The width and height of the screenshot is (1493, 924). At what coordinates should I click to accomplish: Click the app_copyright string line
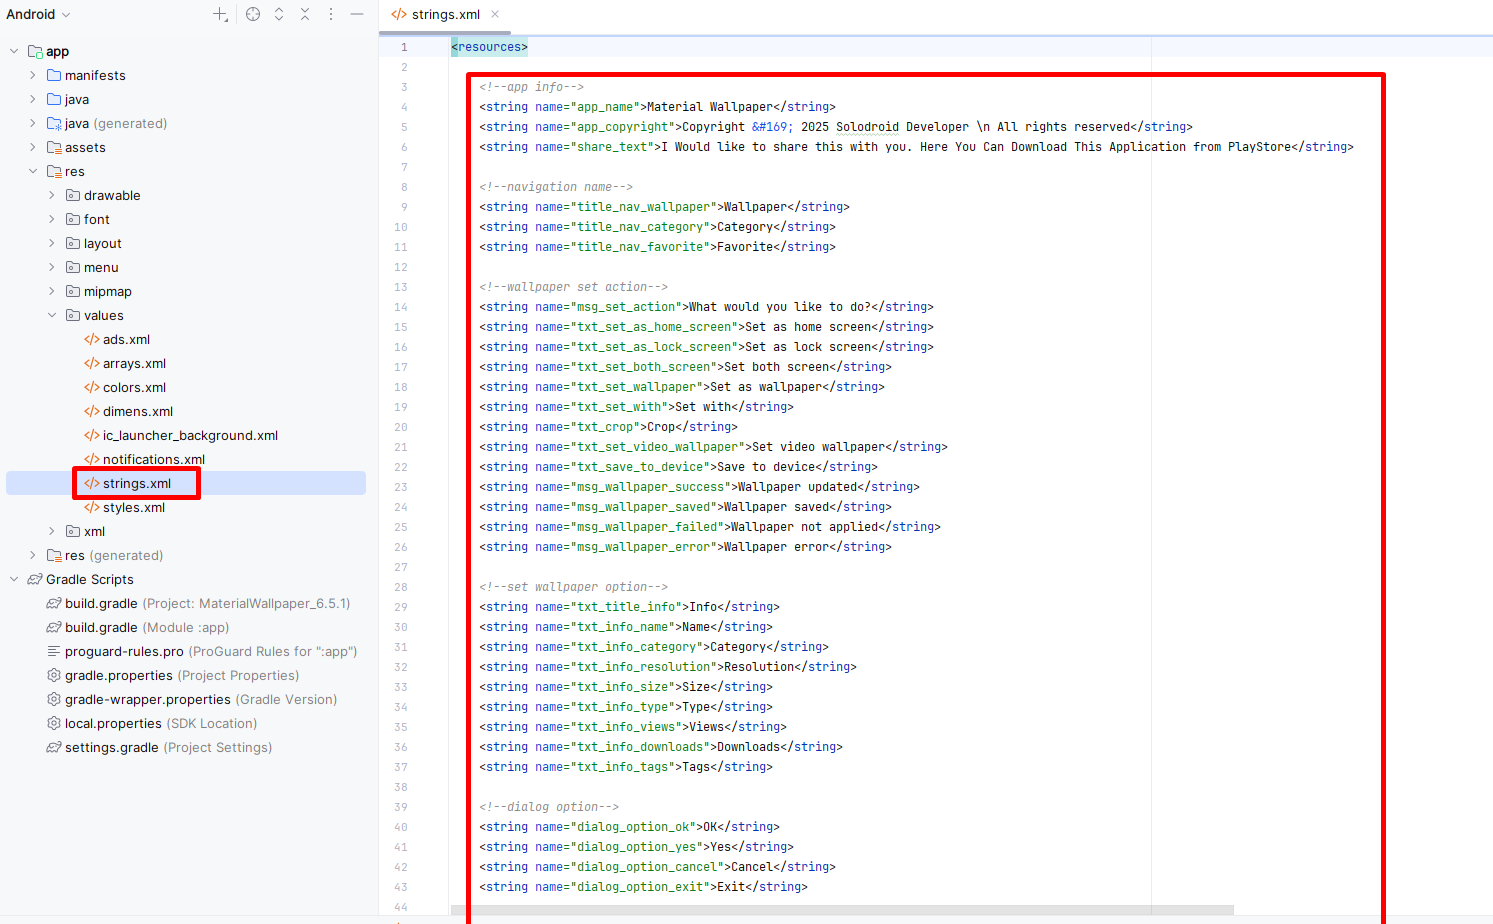(x=836, y=127)
